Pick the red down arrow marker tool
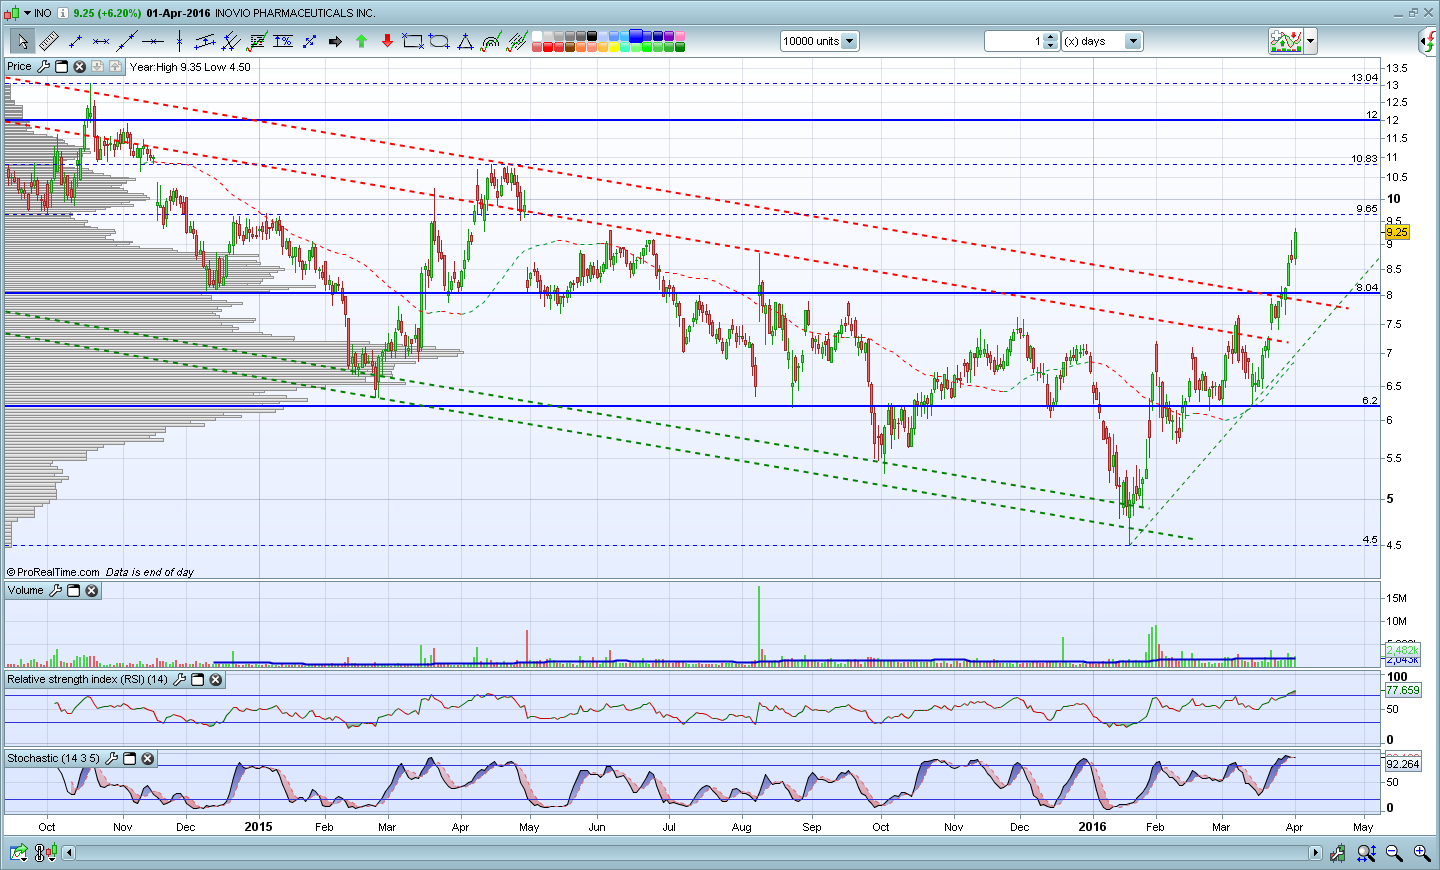 pyautogui.click(x=387, y=41)
